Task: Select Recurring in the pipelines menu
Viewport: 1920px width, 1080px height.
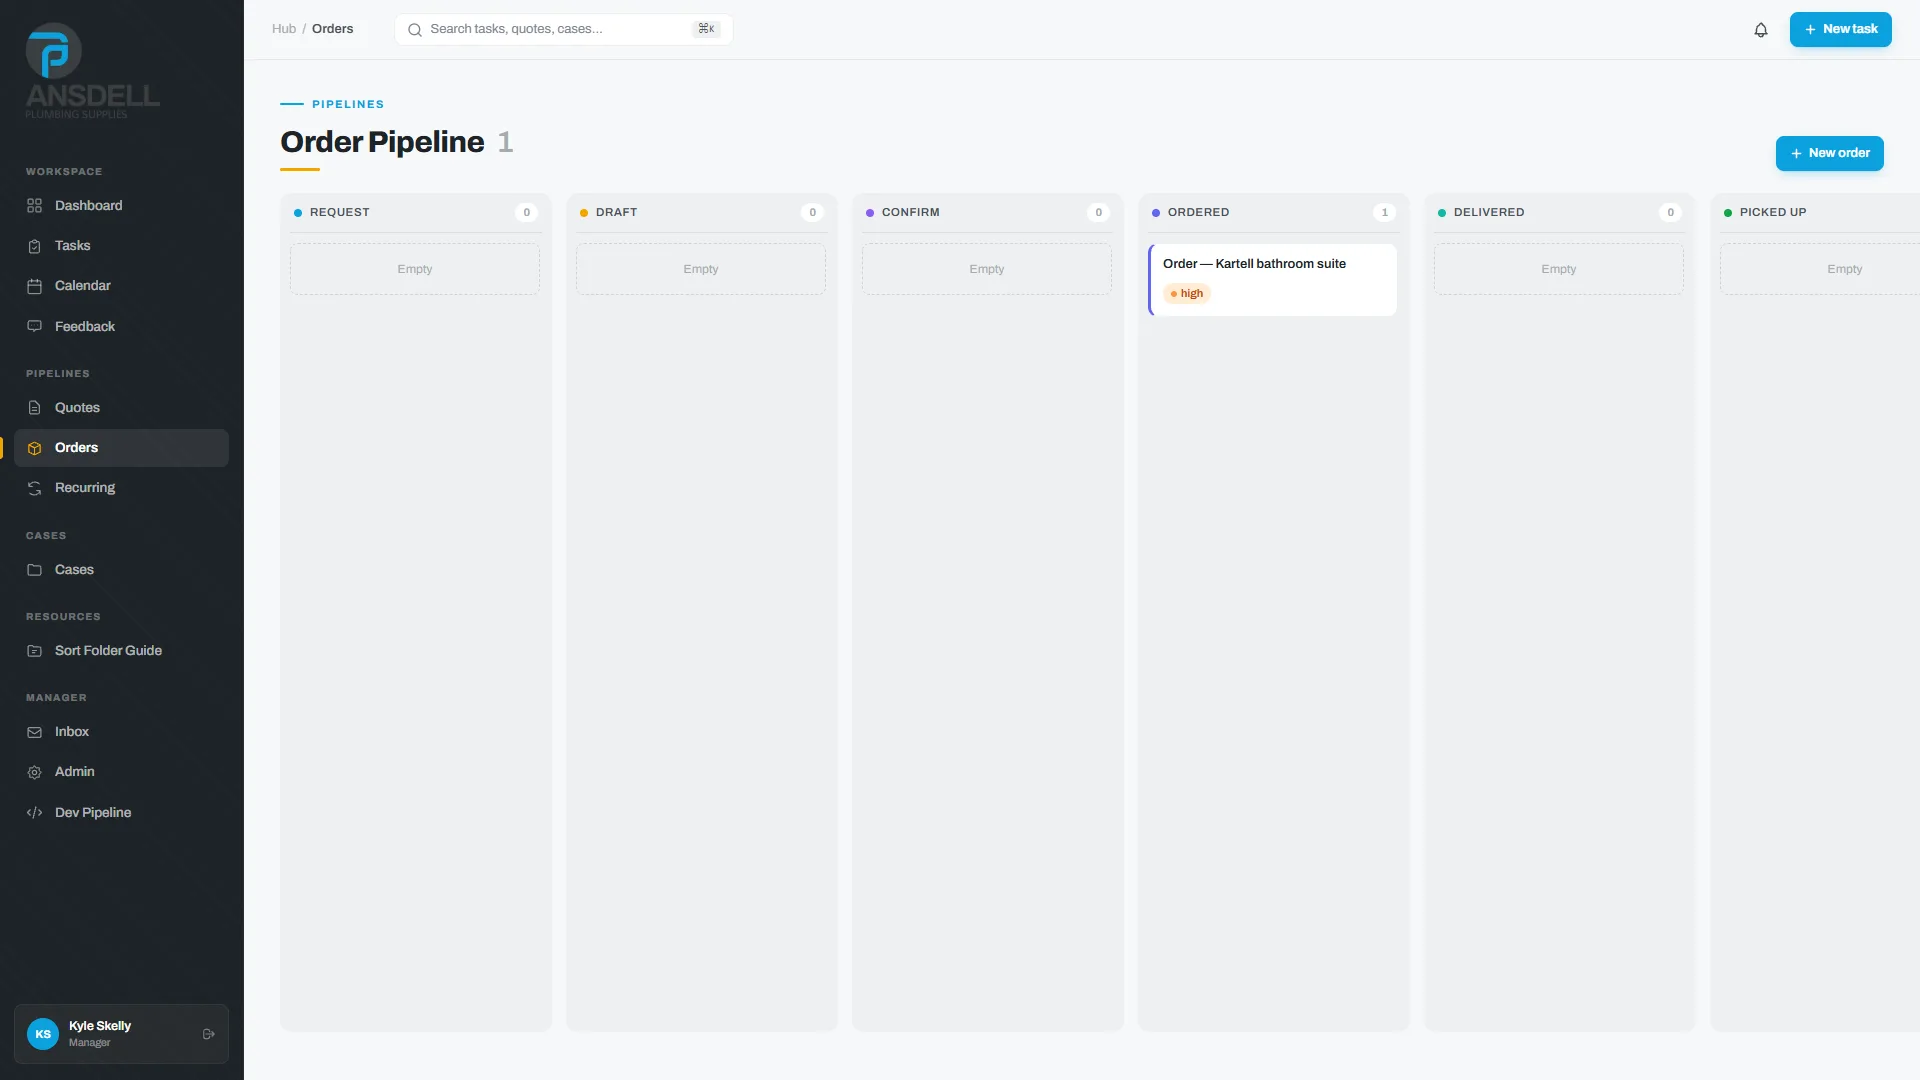Action: click(121, 488)
